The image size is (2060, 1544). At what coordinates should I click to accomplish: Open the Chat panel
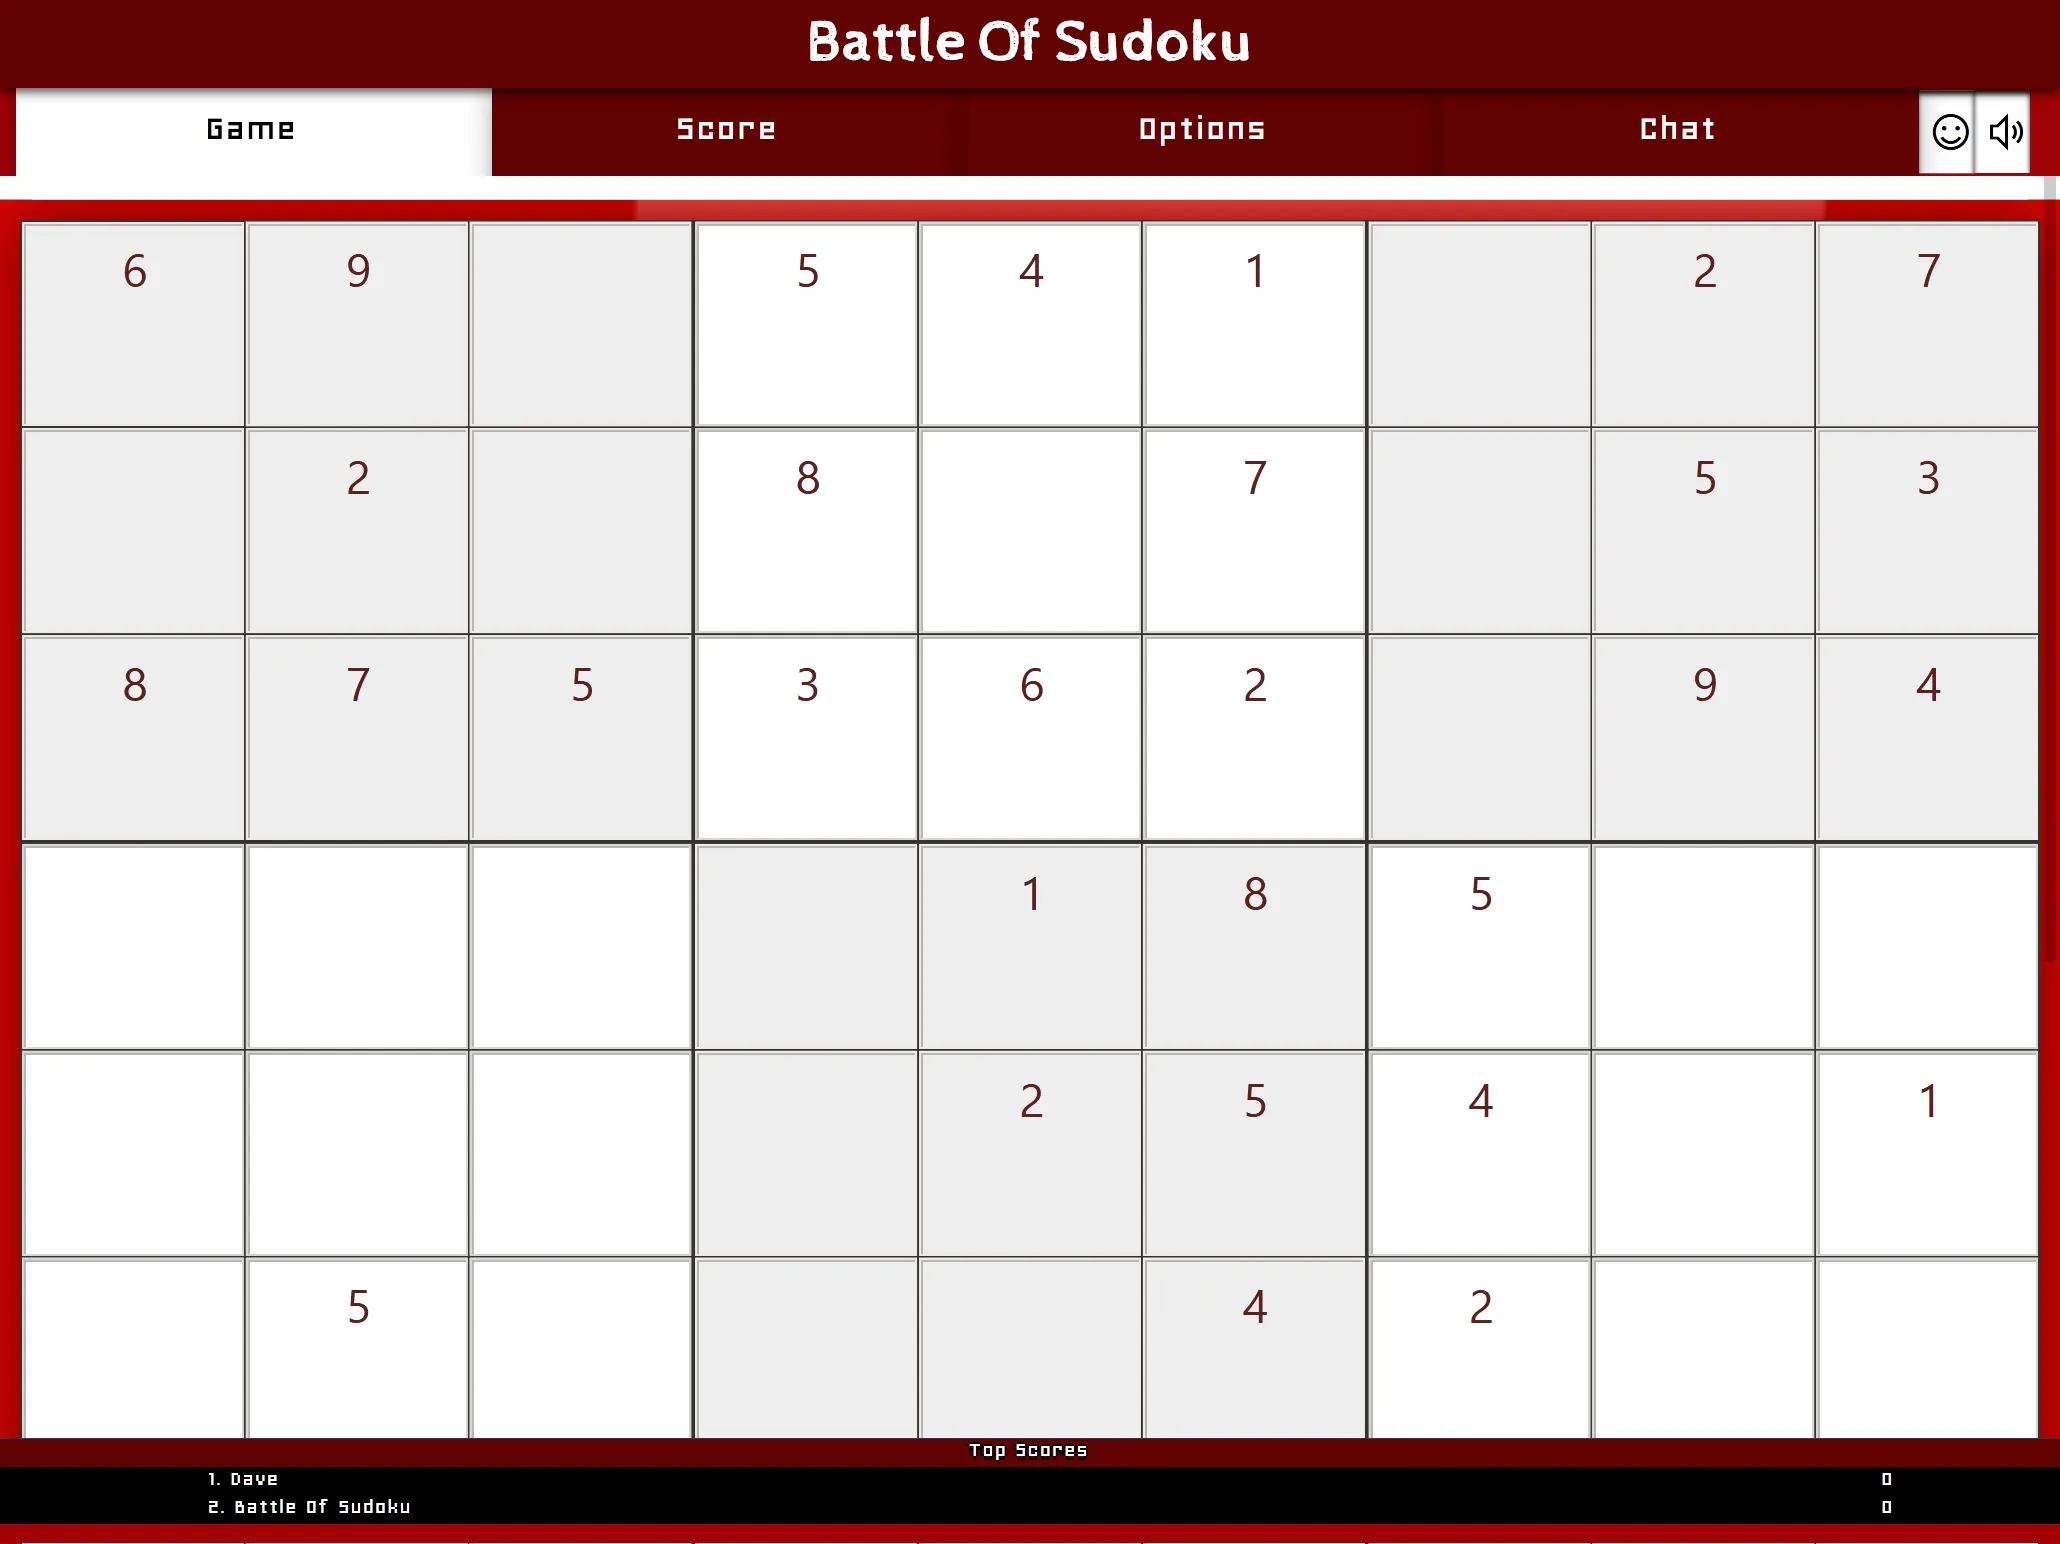coord(1679,130)
